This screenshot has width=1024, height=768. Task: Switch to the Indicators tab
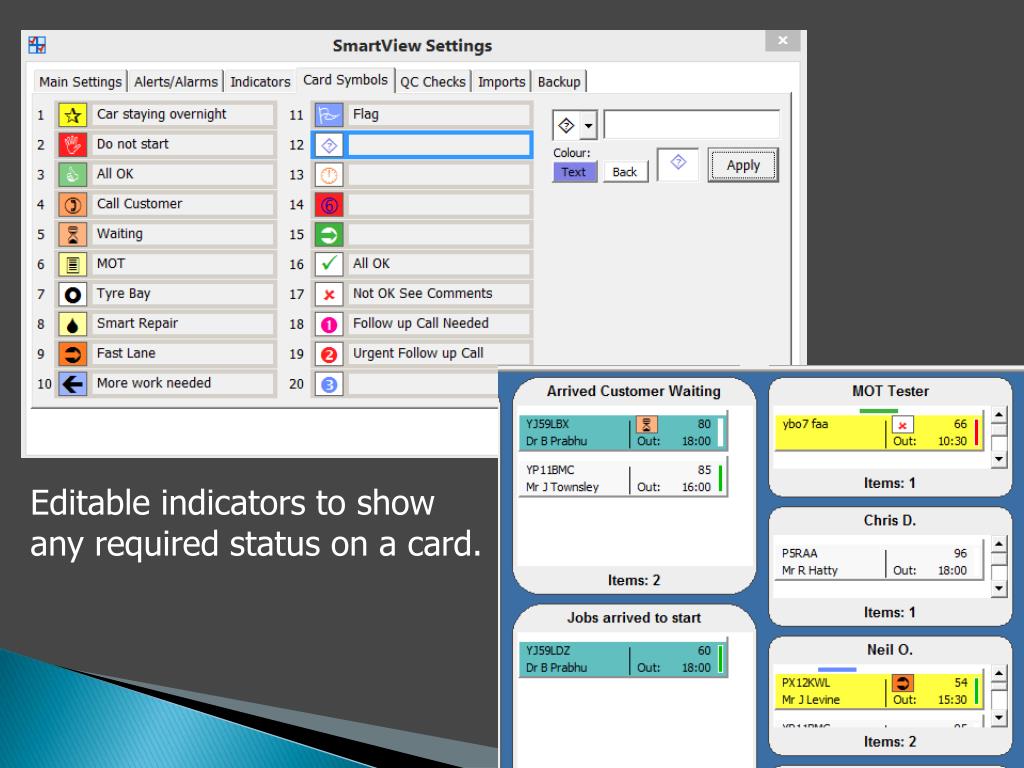[x=260, y=82]
